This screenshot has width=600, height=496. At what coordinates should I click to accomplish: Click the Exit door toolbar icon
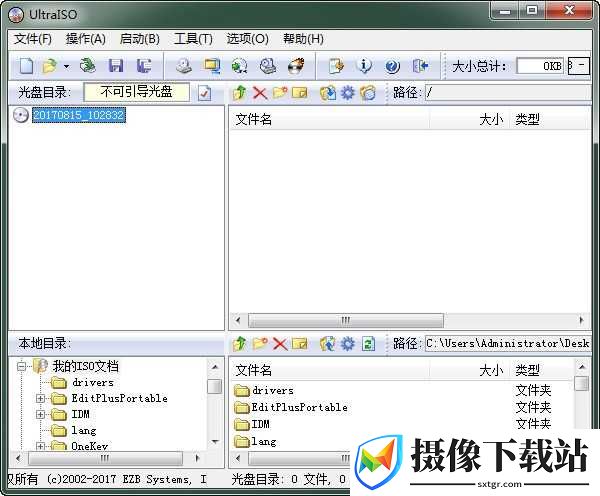coord(420,66)
